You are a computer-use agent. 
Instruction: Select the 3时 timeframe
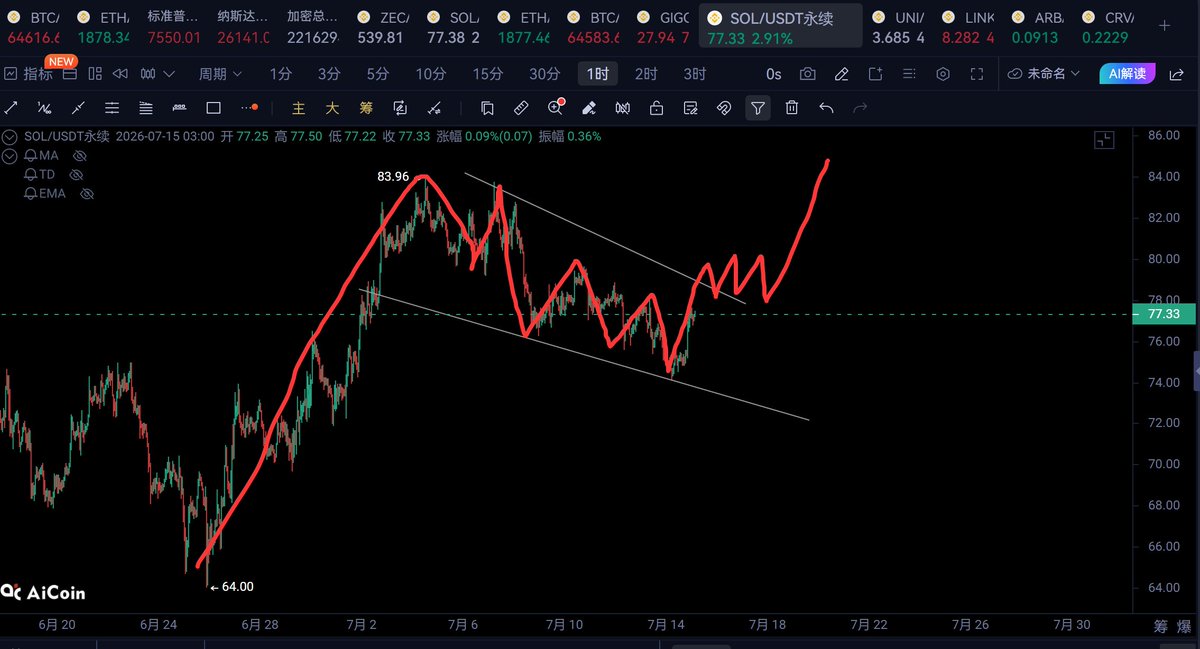[694, 74]
